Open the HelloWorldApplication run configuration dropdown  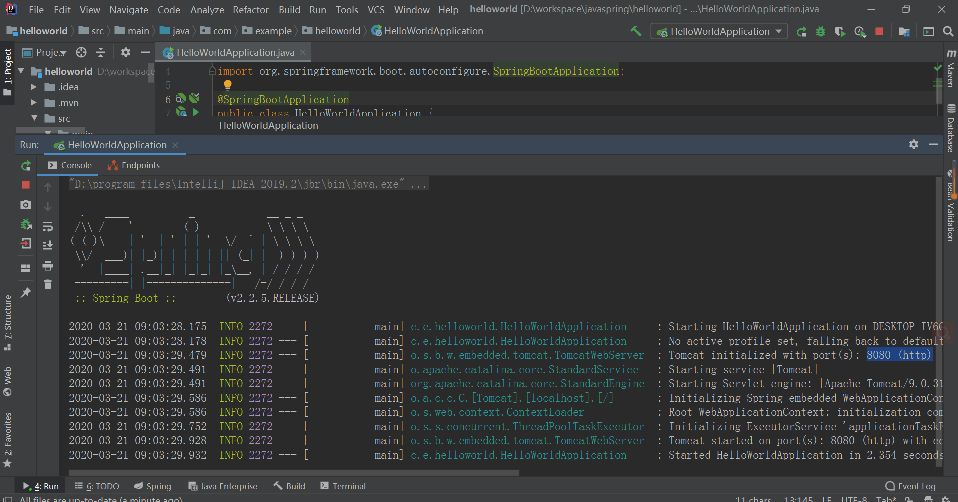718,31
